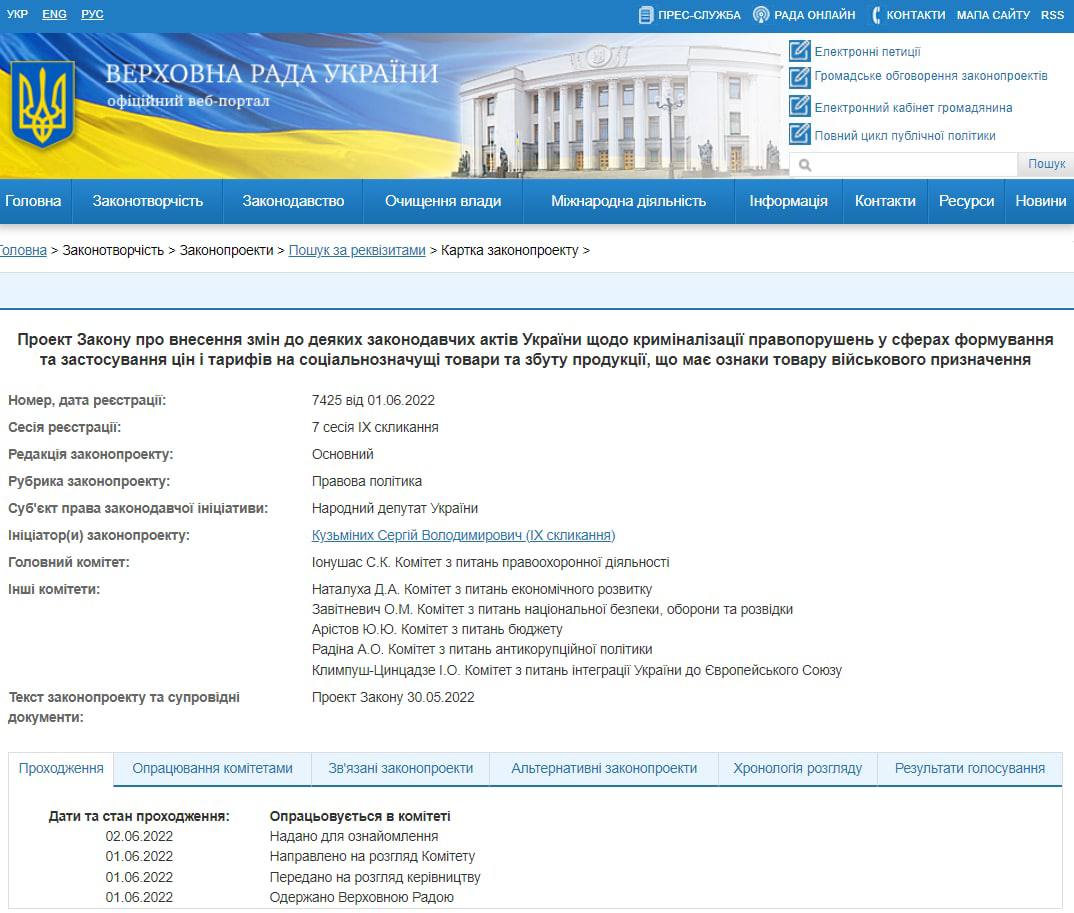Open Мапа сайту in top bar
Screen dimensions: 1074x913
[992, 15]
